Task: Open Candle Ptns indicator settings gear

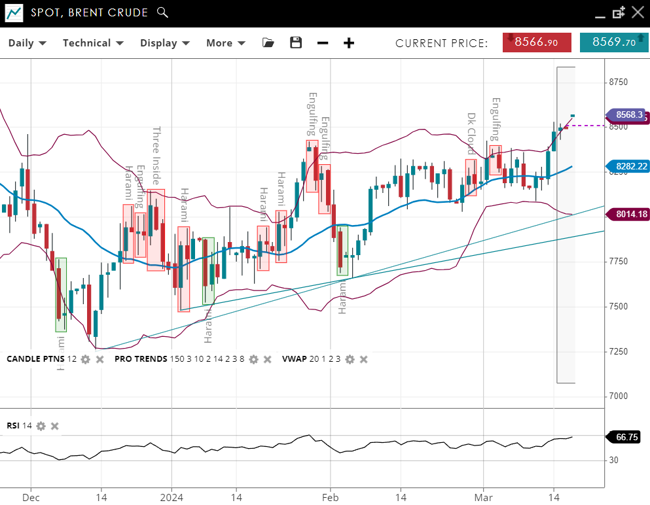Action: (86, 359)
